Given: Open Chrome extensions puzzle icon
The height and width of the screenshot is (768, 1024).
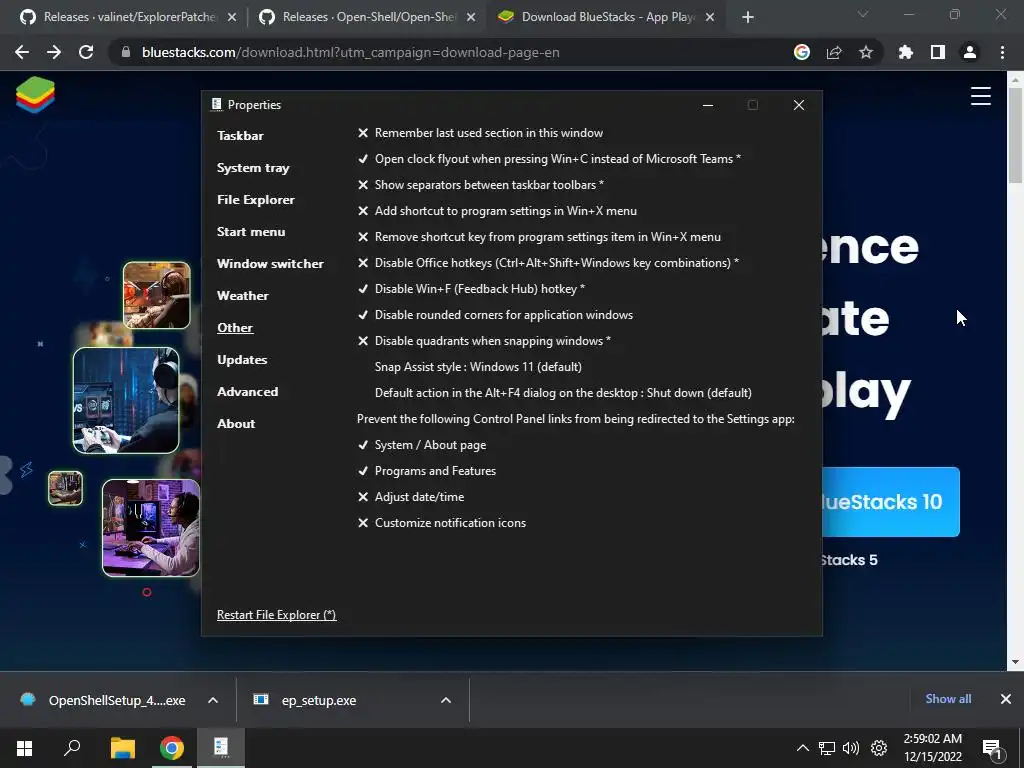Looking at the screenshot, I should 906,52.
